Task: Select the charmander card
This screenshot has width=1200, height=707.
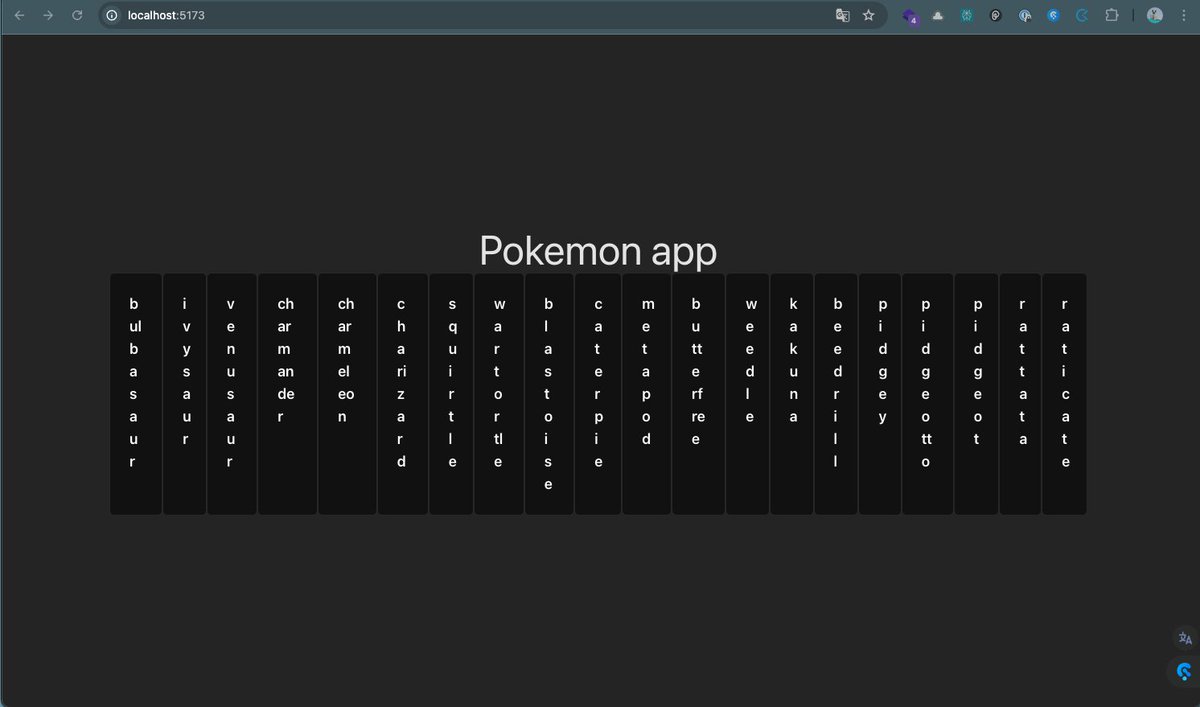Action: pyautogui.click(x=287, y=394)
